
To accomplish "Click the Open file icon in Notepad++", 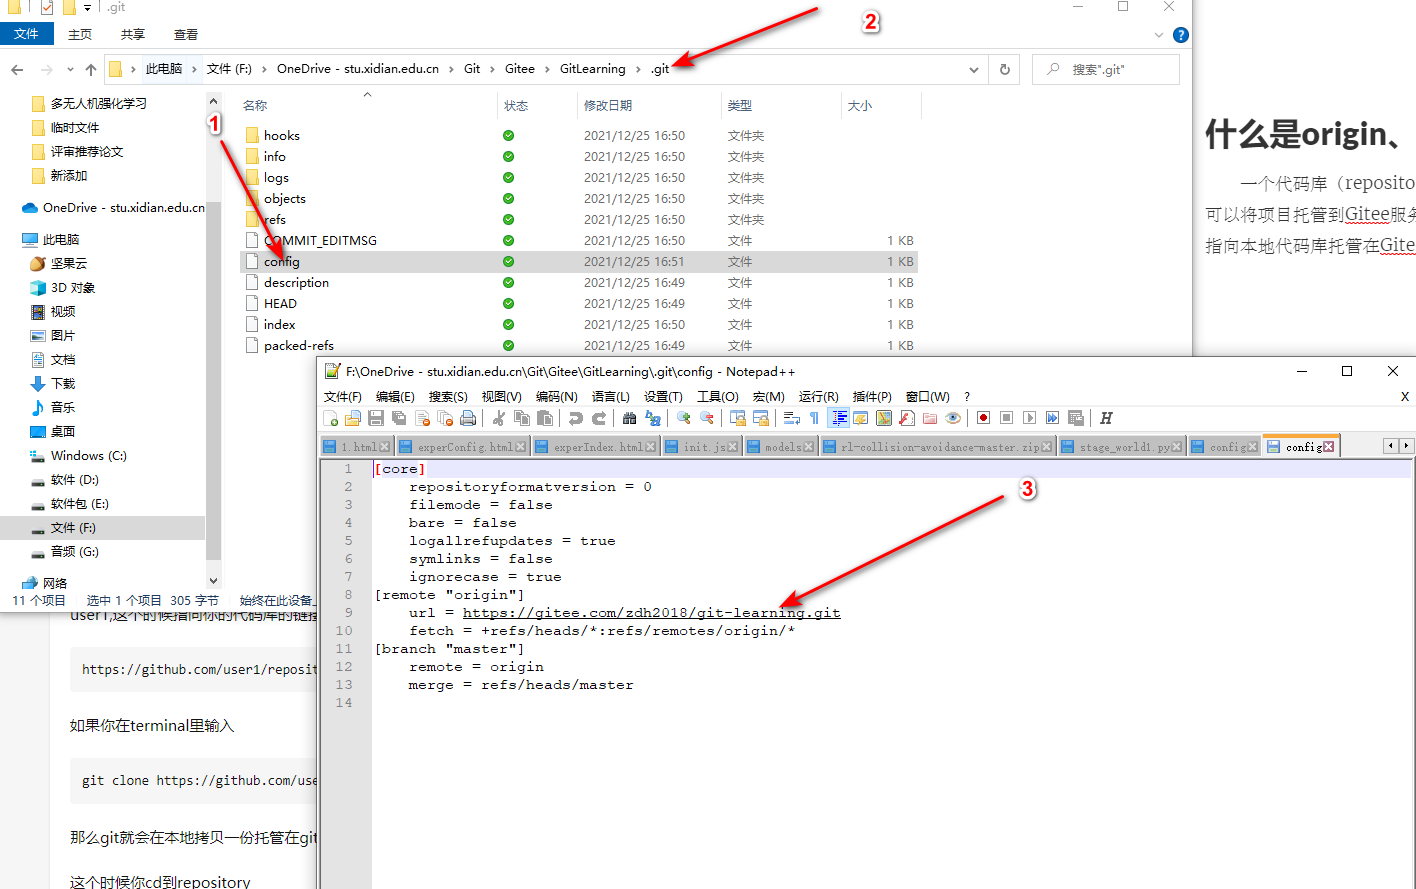I will click(x=353, y=418).
